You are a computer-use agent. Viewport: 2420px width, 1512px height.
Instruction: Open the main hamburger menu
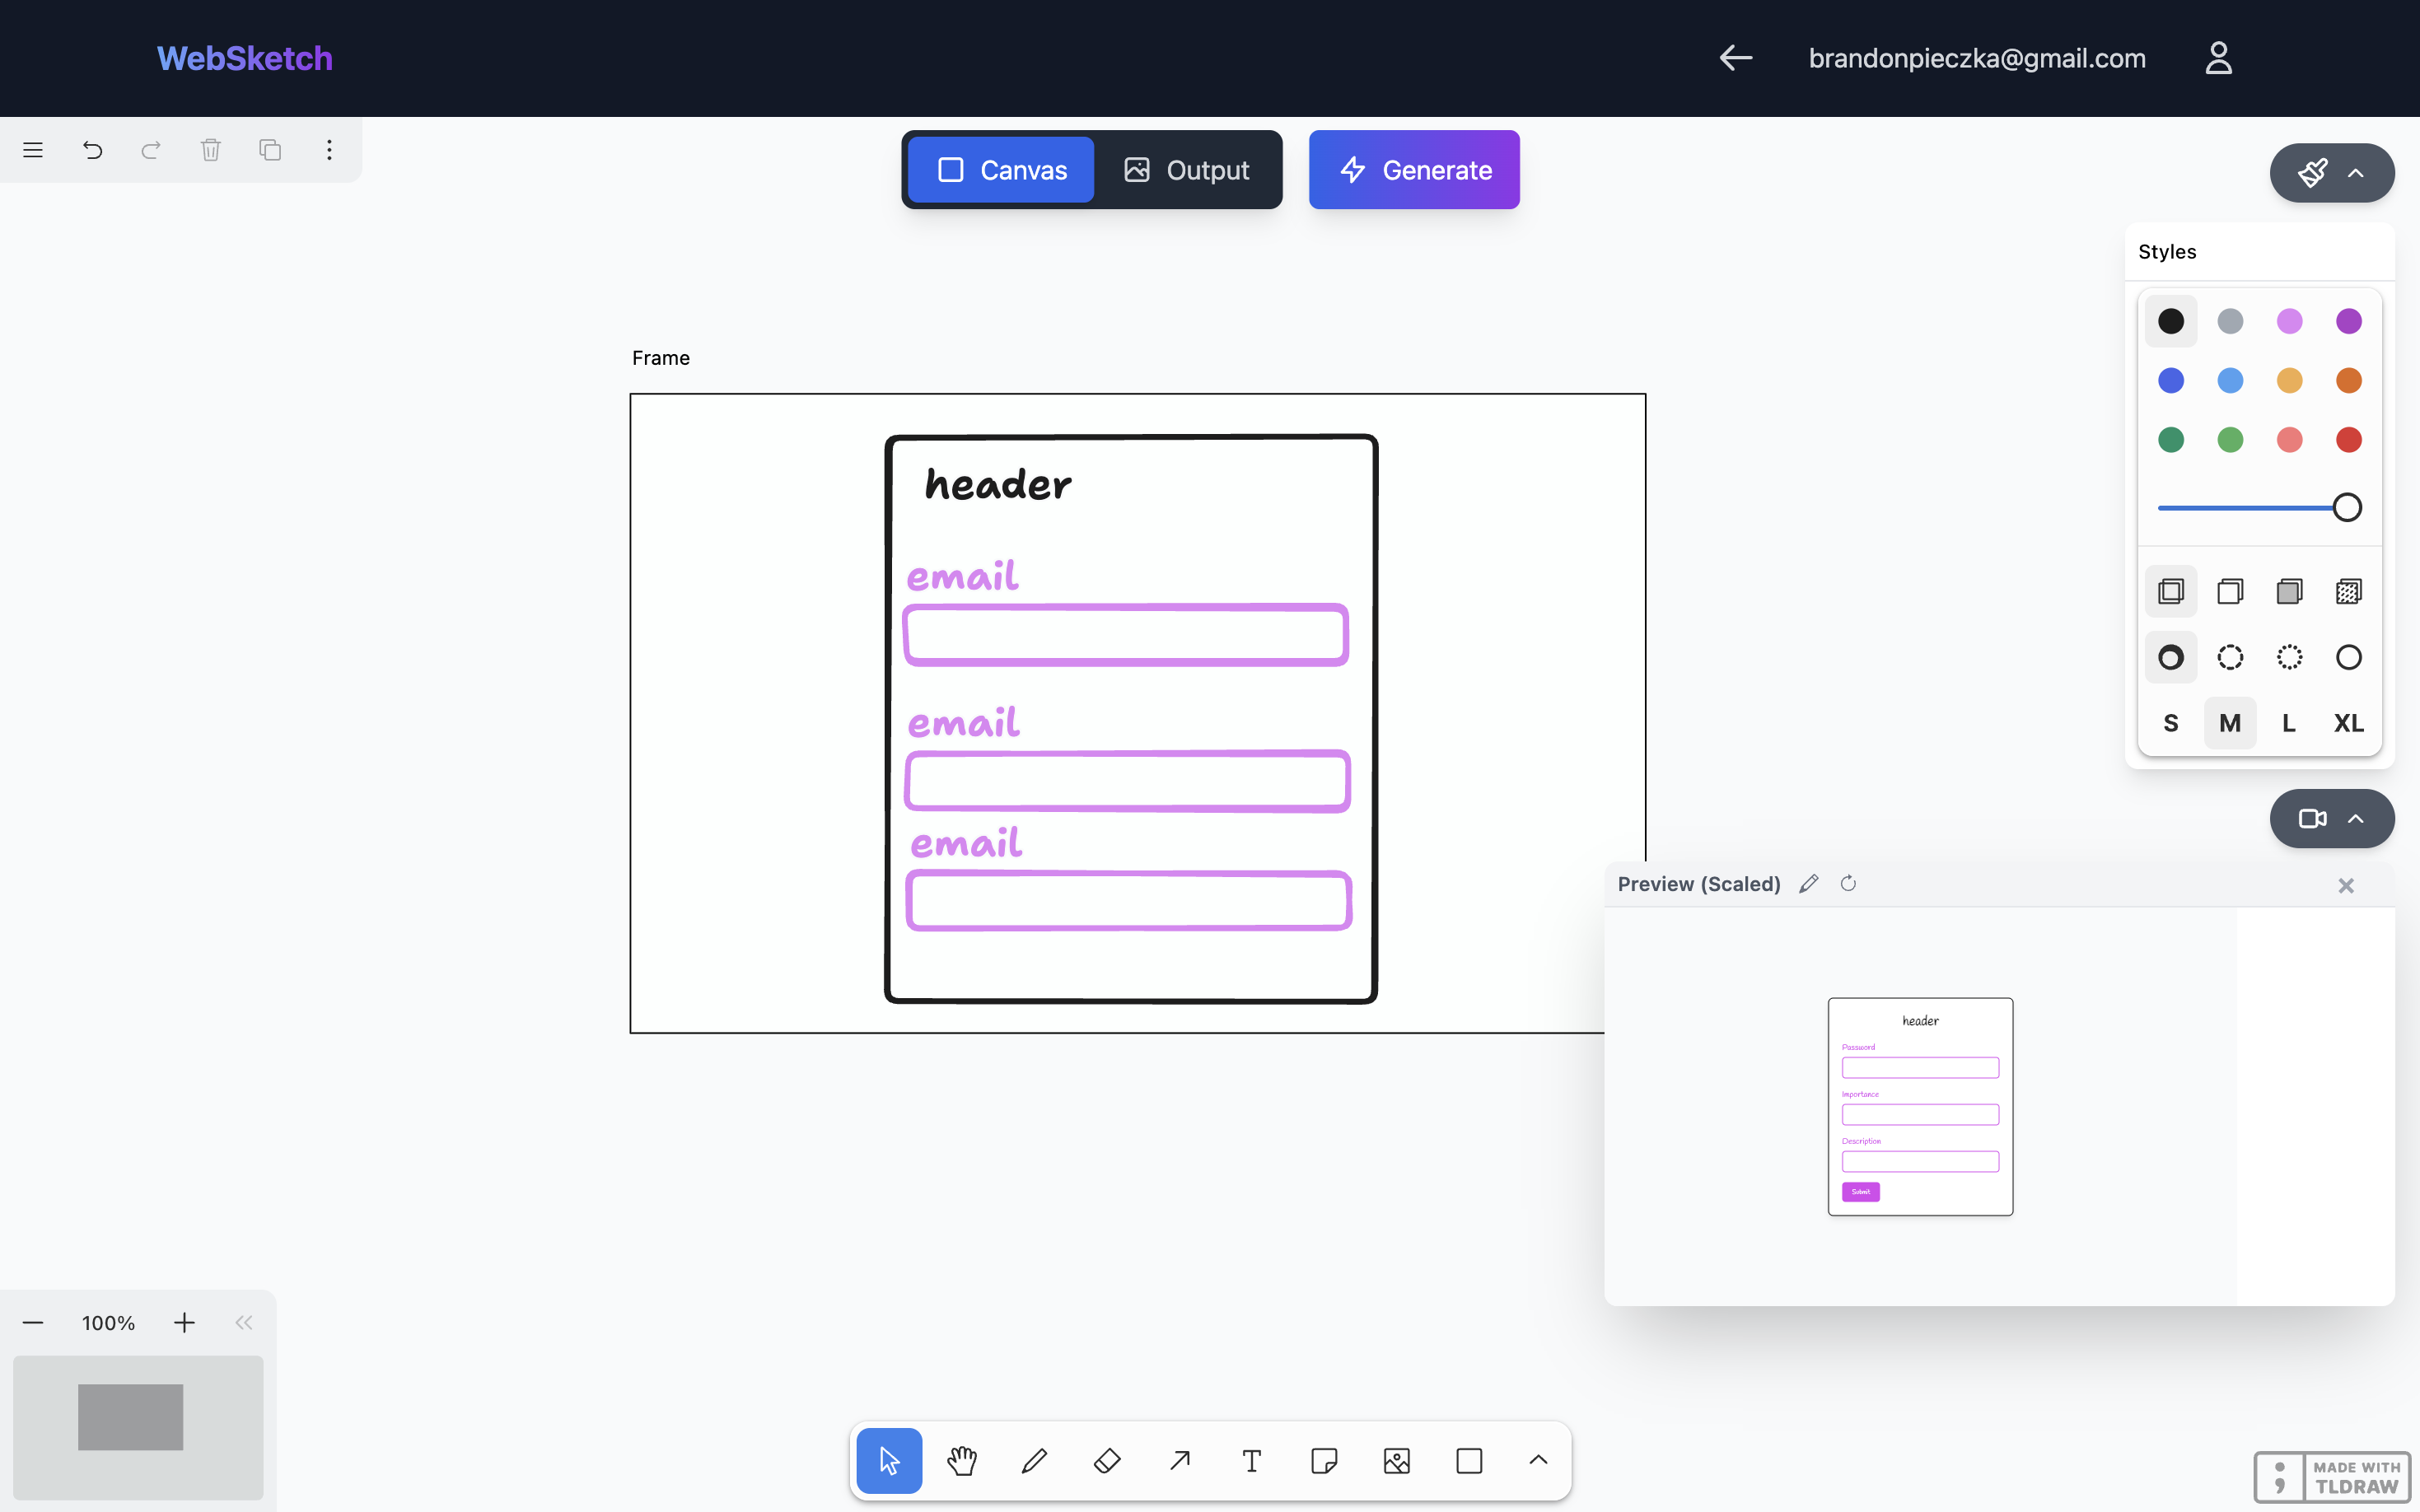33,150
